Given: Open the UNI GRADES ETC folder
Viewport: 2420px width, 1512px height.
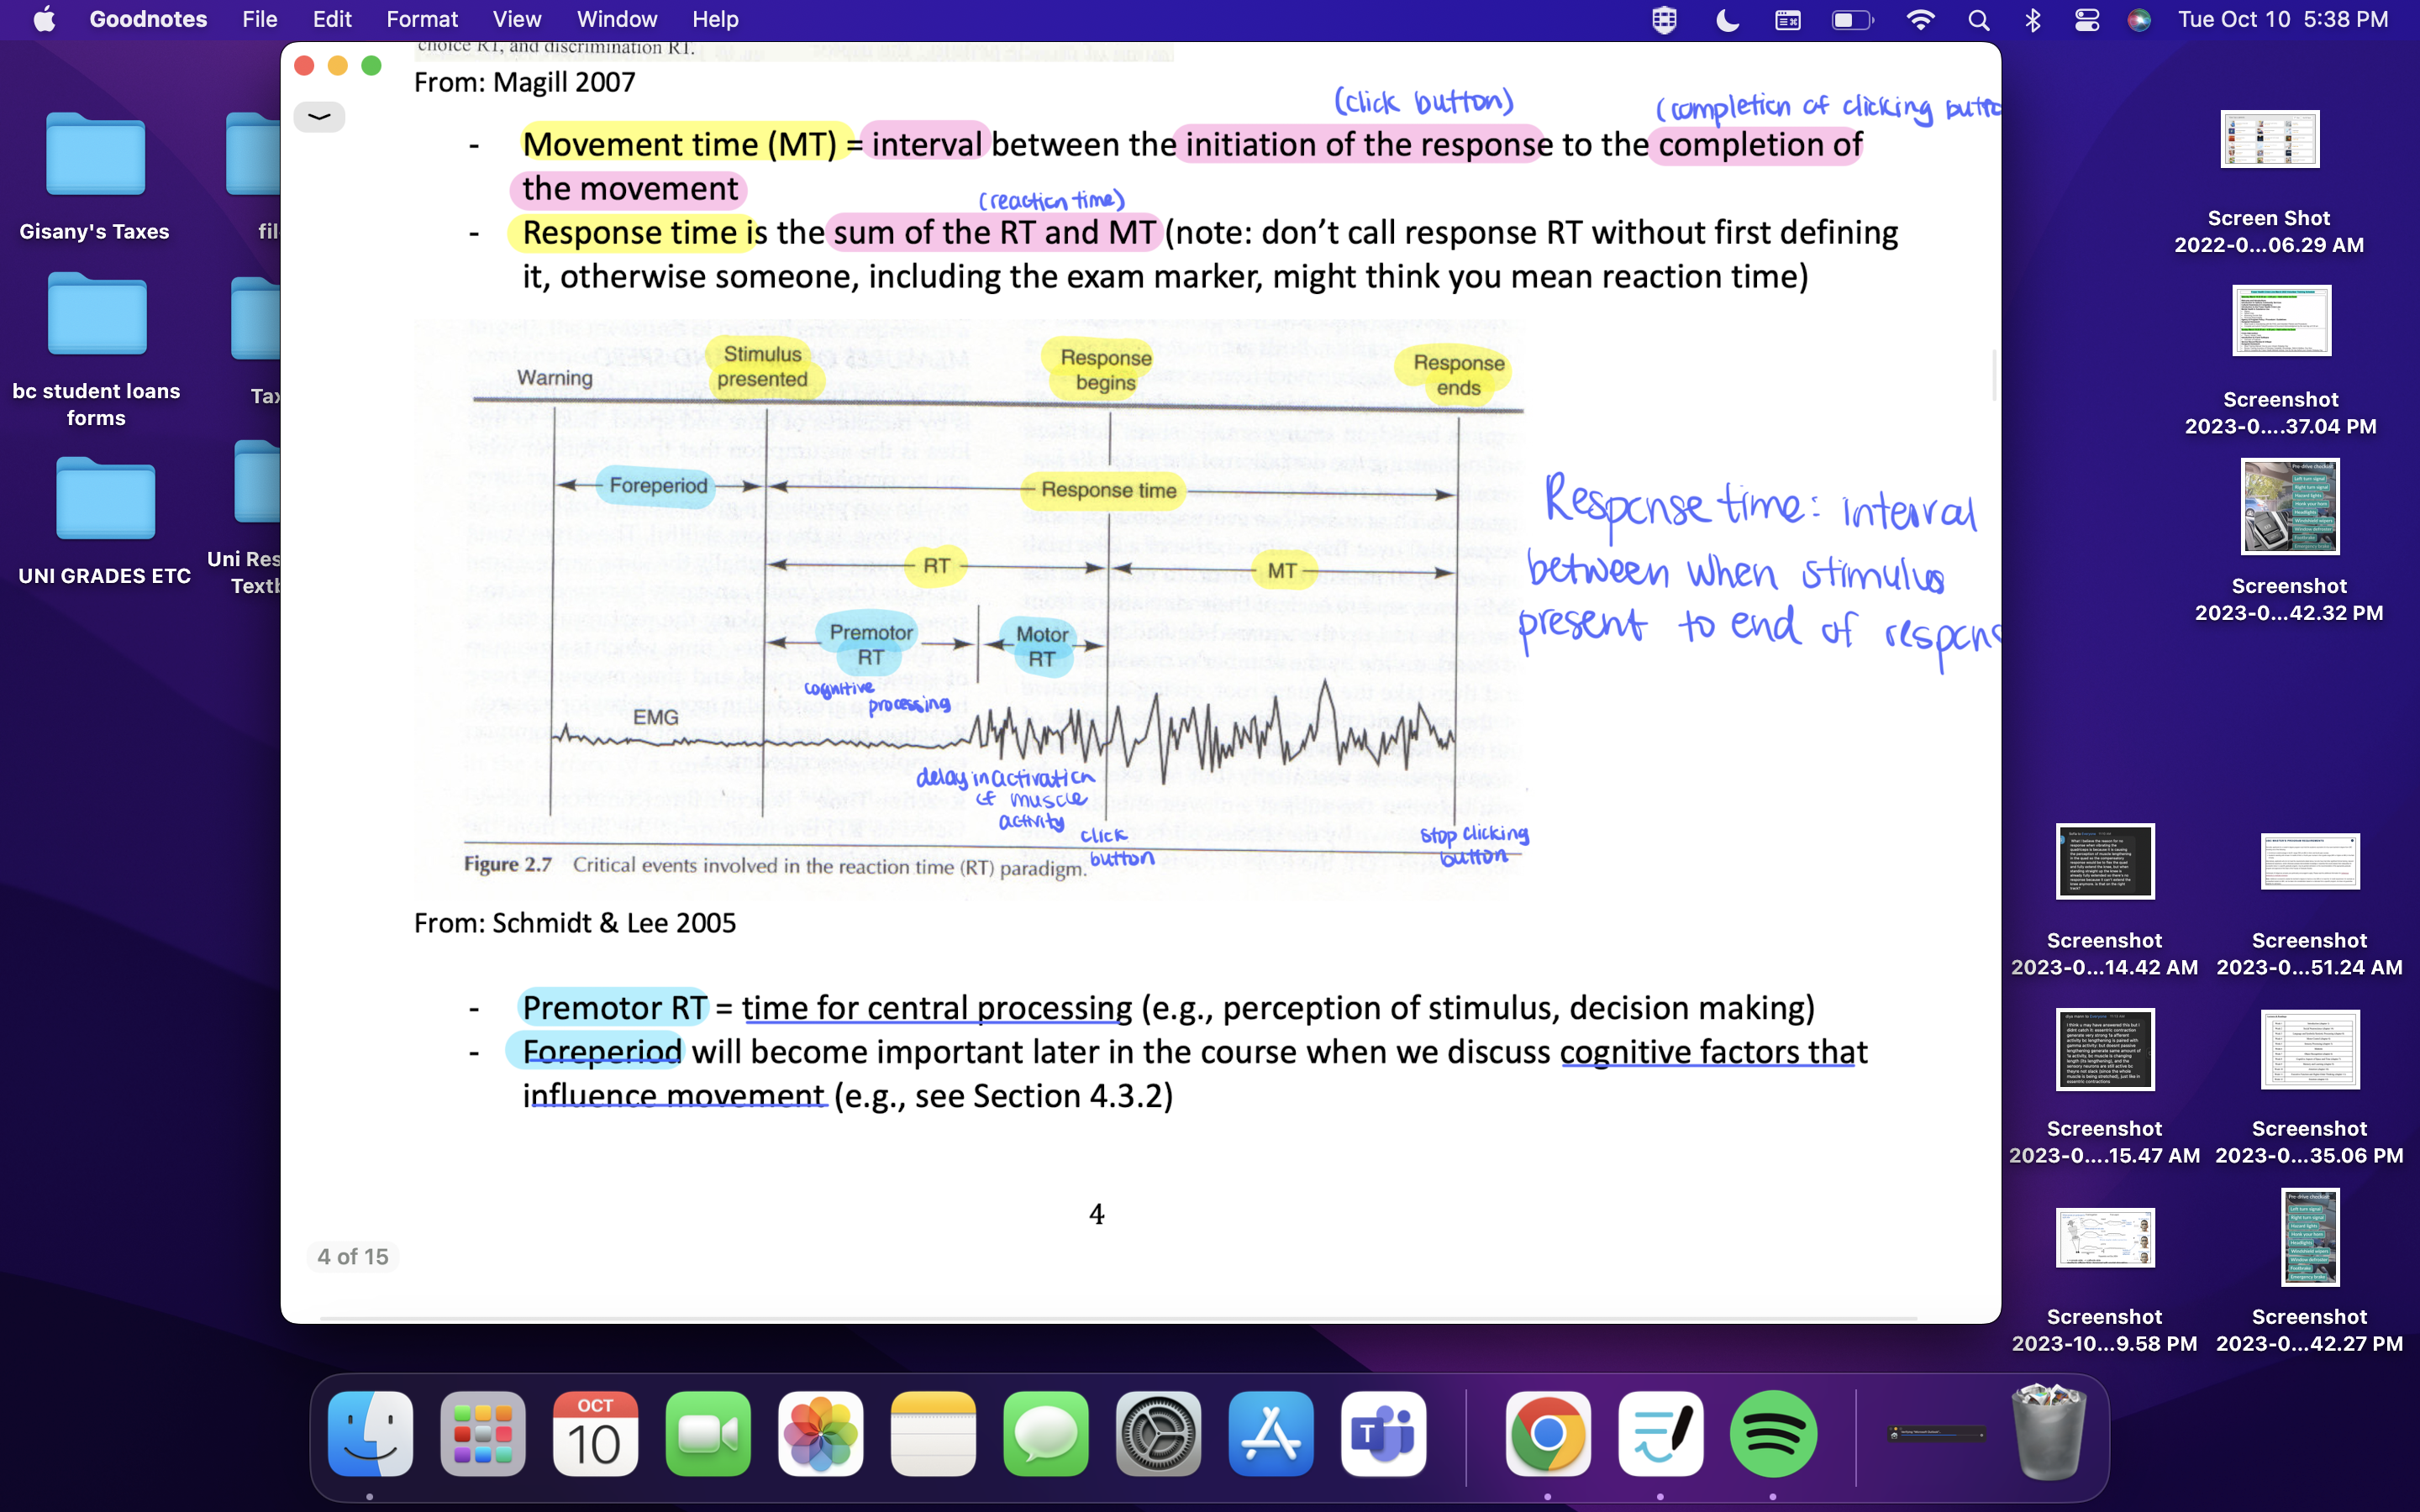Looking at the screenshot, I should click(104, 500).
